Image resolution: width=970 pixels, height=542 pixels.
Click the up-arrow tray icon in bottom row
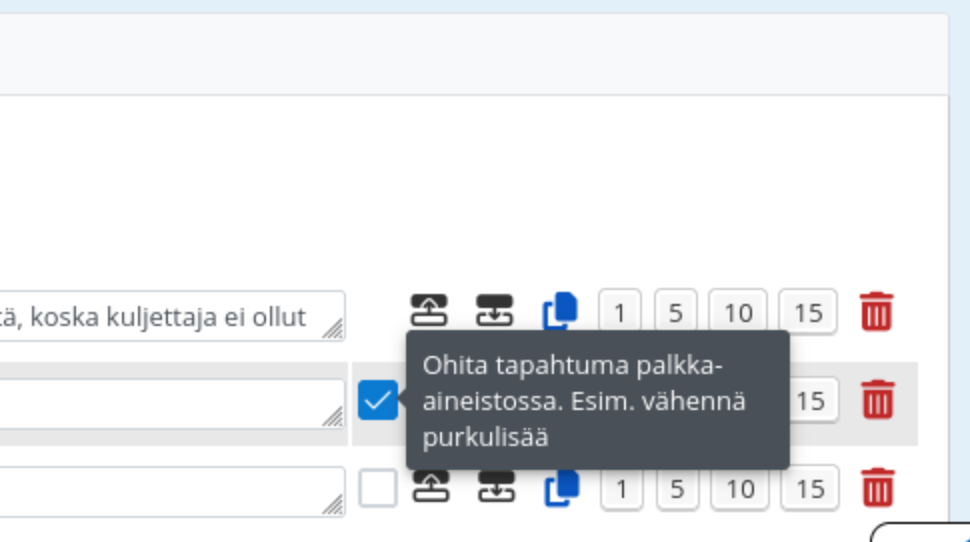pos(431,487)
